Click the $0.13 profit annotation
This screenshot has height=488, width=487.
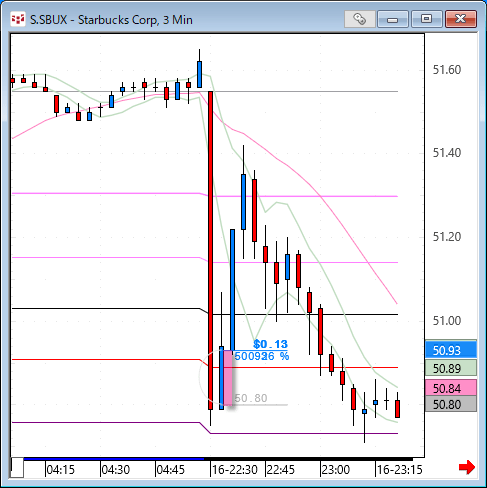(x=270, y=344)
